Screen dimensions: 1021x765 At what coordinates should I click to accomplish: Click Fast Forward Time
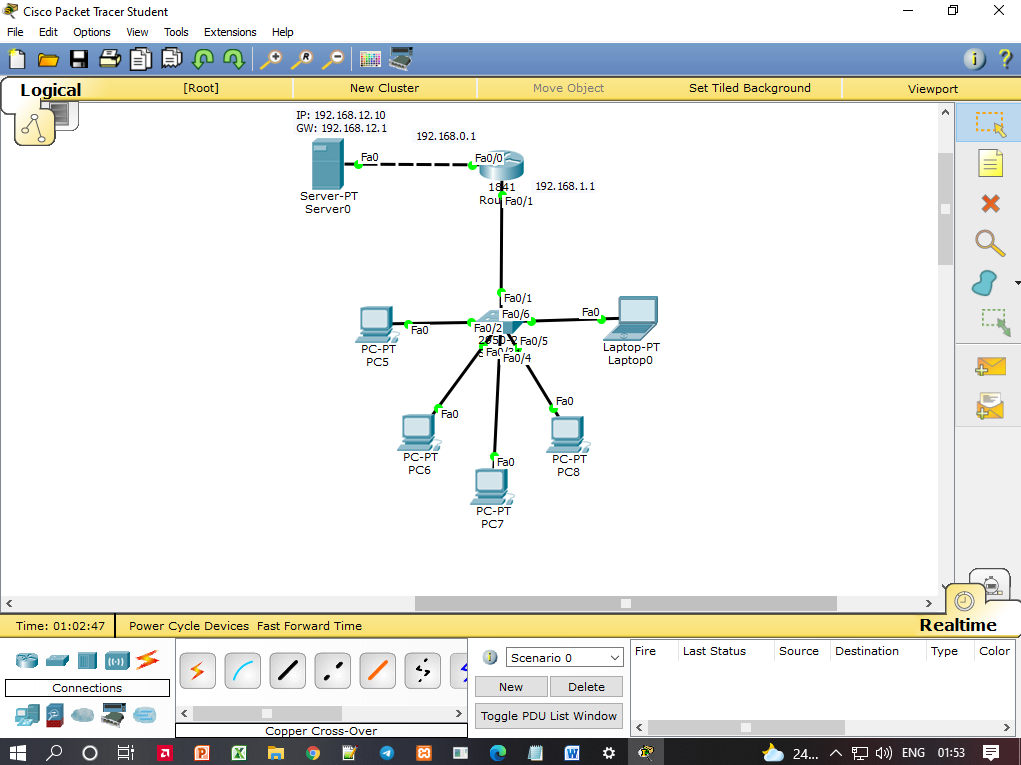coord(309,626)
